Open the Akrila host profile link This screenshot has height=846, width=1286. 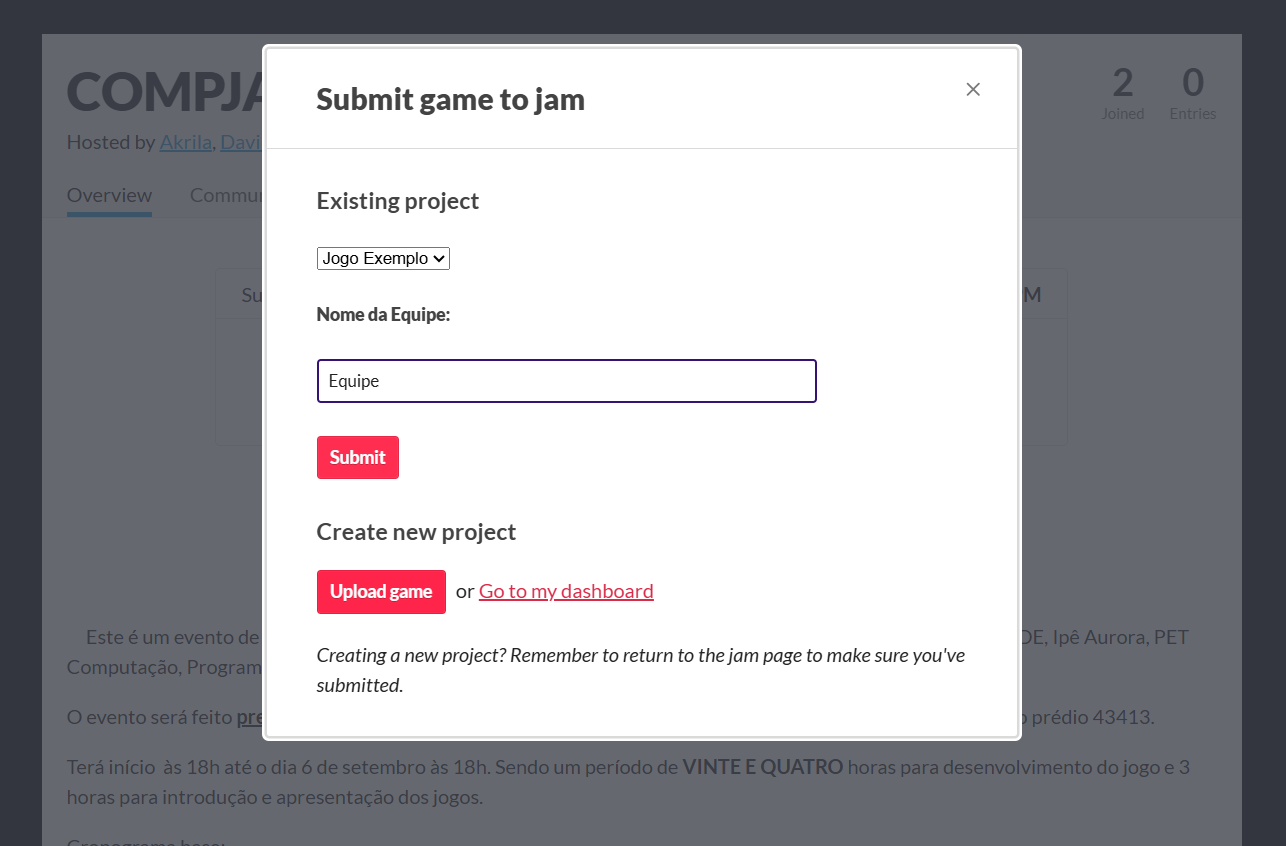tap(185, 142)
